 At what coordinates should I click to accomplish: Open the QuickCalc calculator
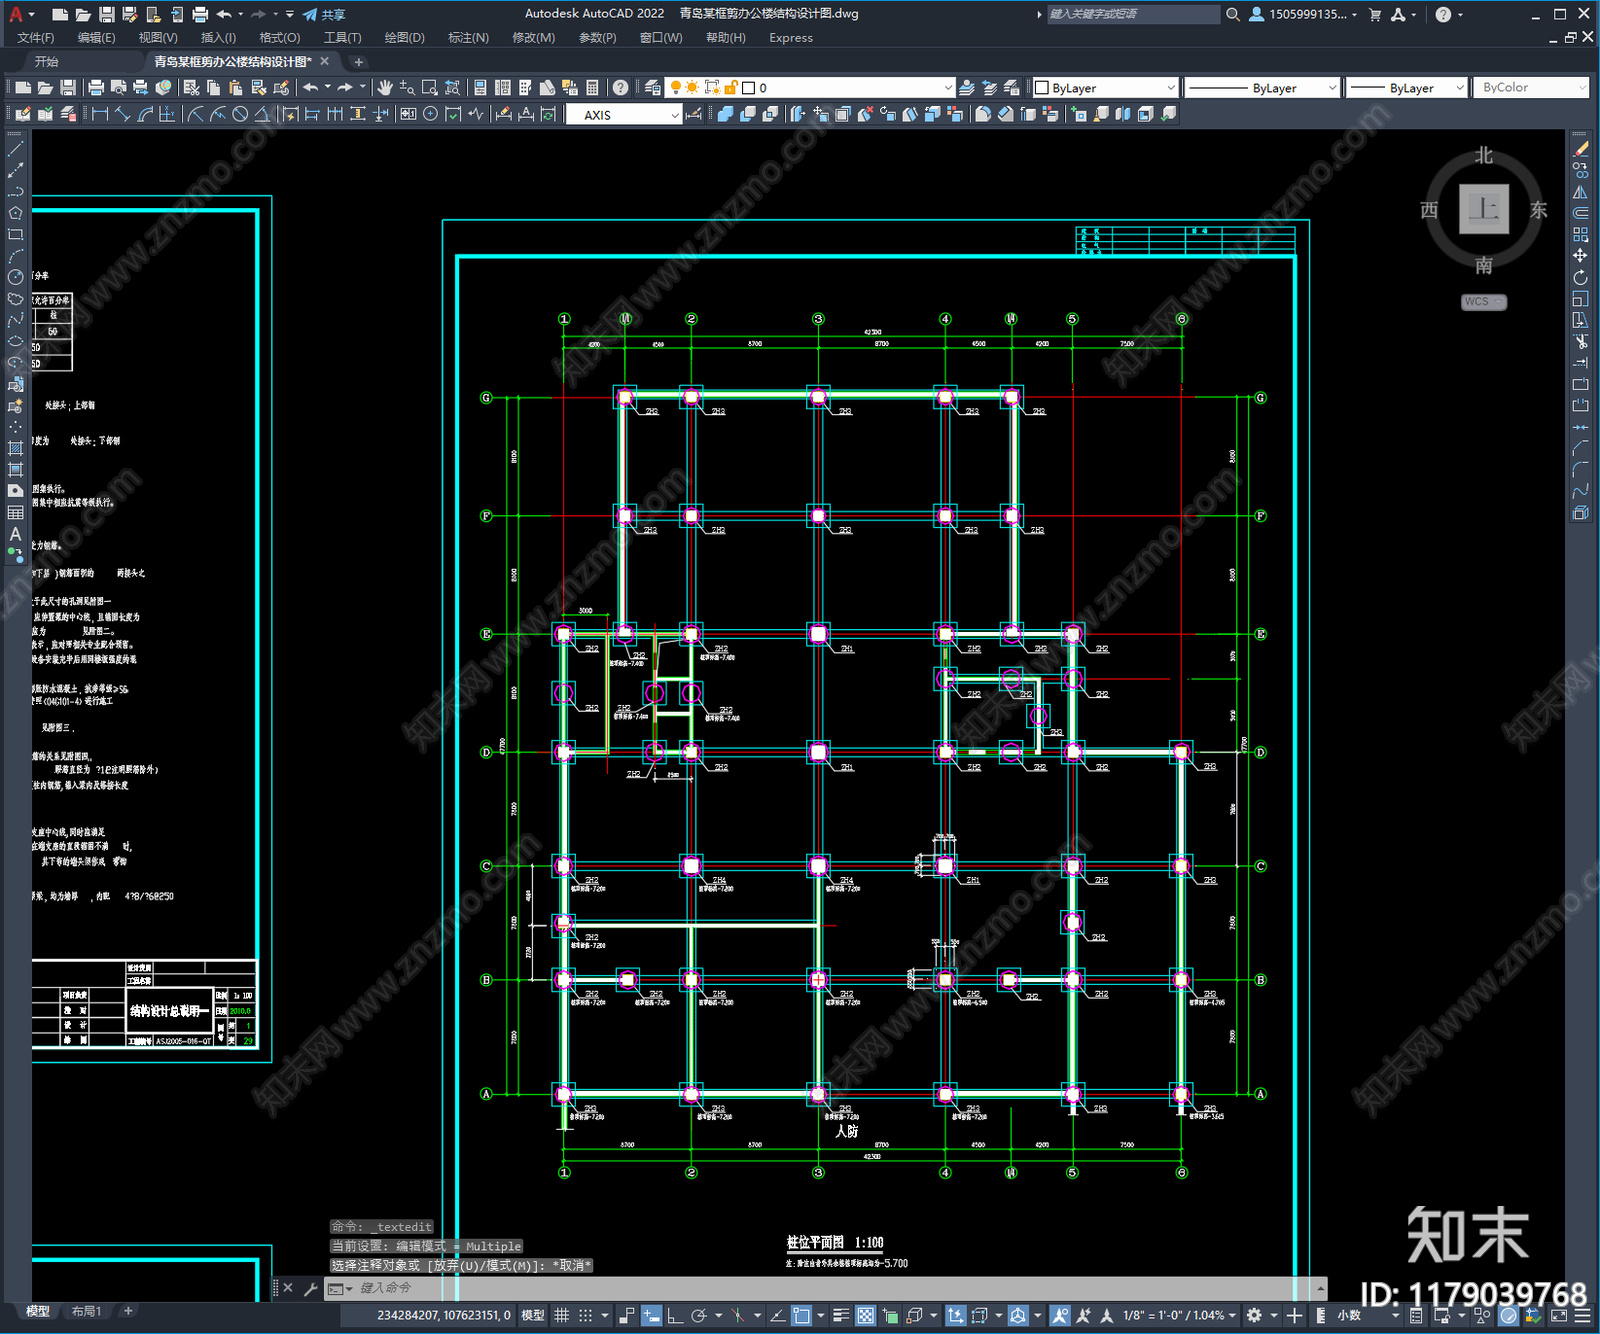[592, 88]
